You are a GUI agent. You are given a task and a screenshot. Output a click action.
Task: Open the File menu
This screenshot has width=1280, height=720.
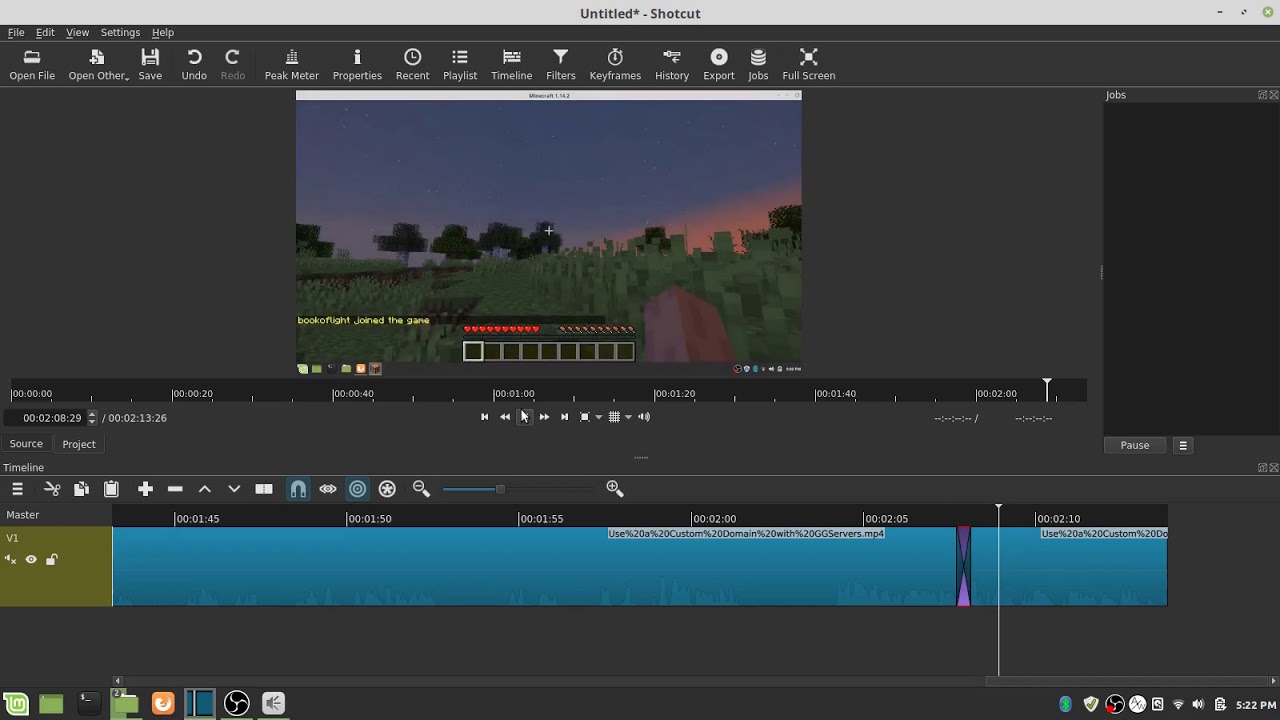[x=16, y=32]
